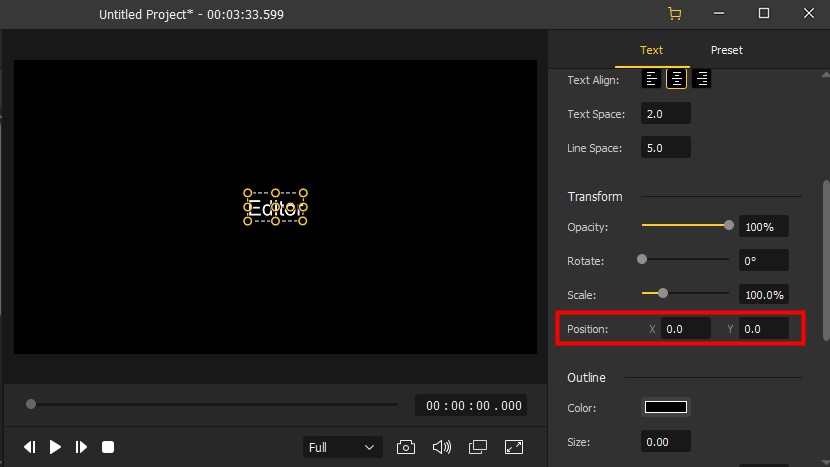Open the Full preview quality dropdown
Screen dimensions: 830x467
[x=342, y=447]
